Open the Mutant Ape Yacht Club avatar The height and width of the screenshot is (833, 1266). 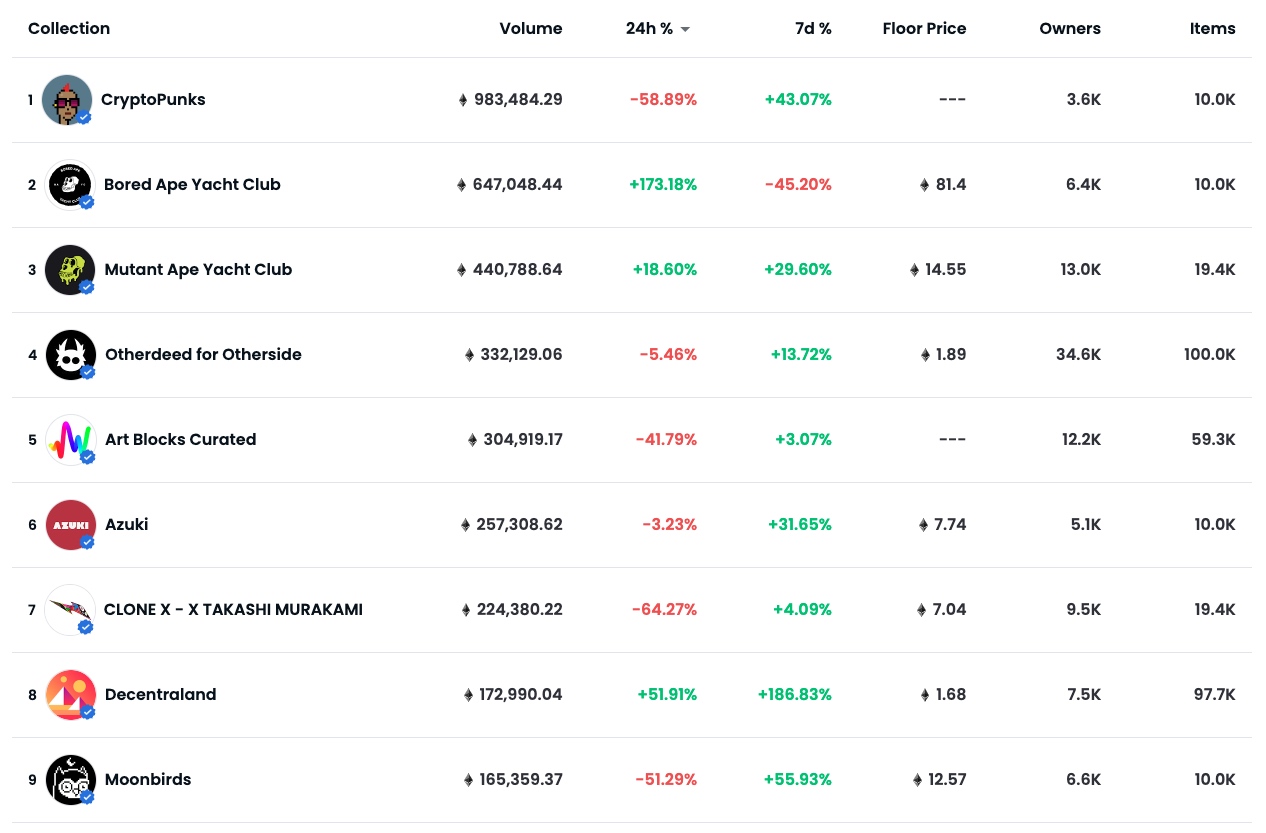click(70, 270)
